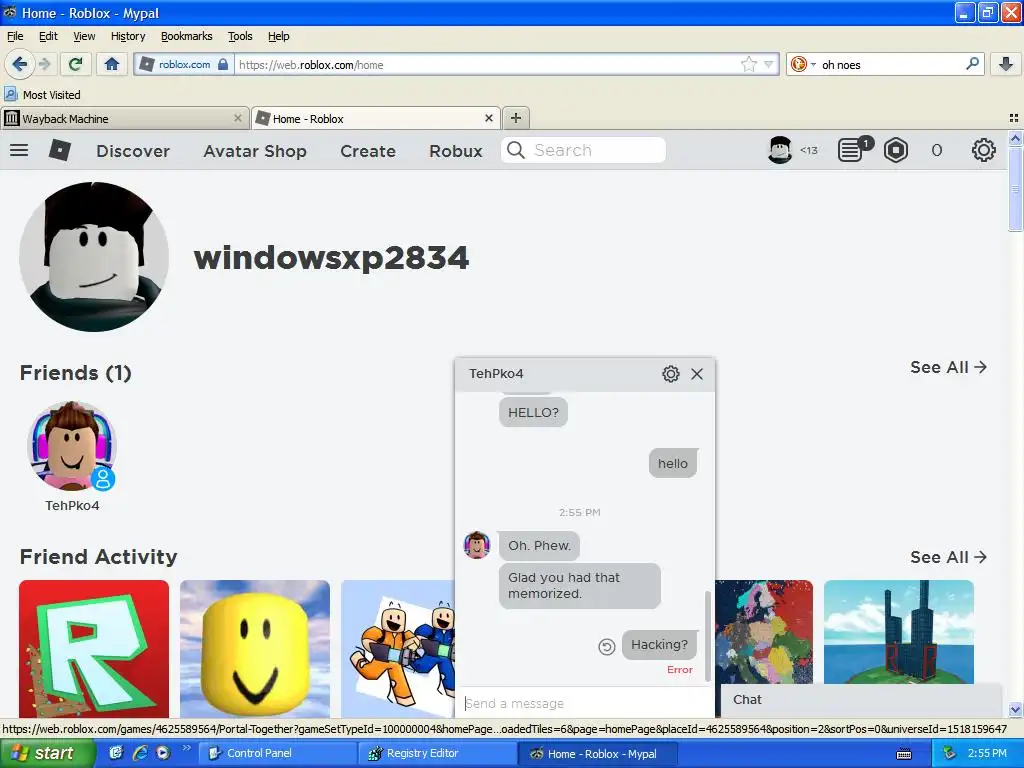Open the Robux page link
Viewport: 1024px width, 768px height.
point(456,151)
